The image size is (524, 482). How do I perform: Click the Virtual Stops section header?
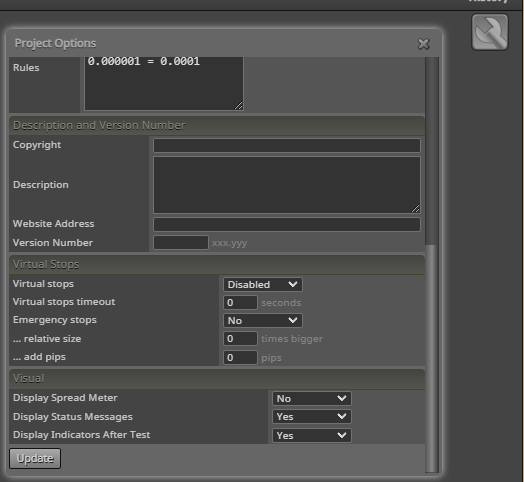coord(217,265)
